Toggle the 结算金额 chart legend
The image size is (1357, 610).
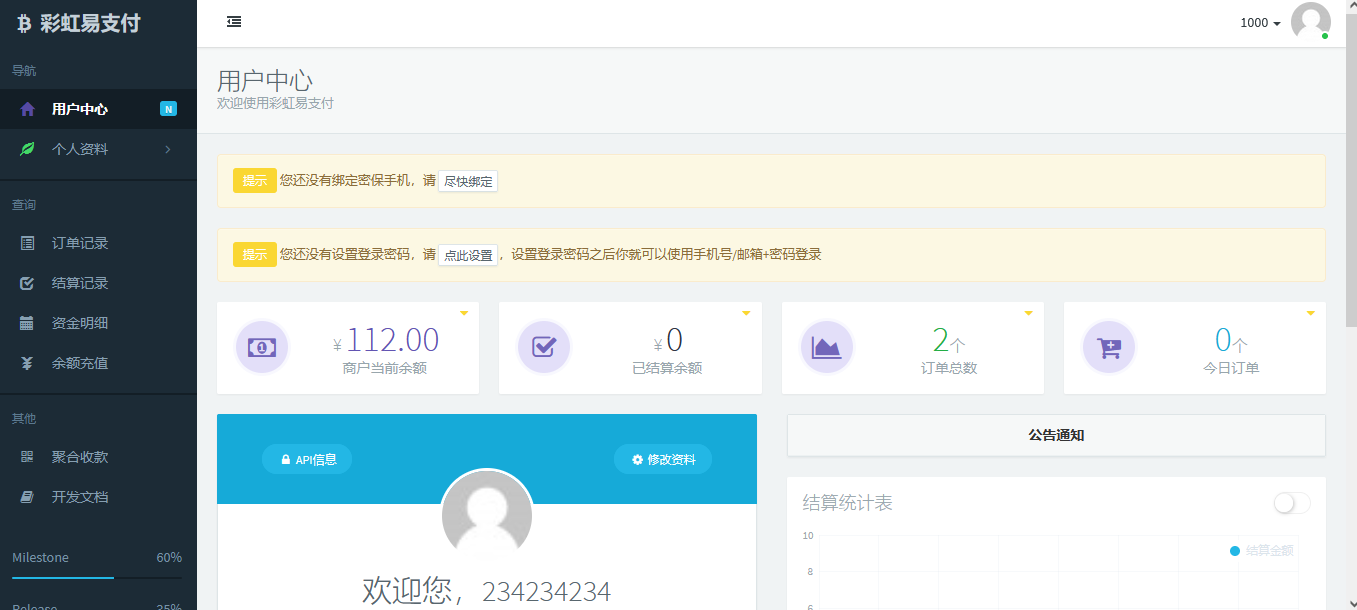[x=1264, y=550]
